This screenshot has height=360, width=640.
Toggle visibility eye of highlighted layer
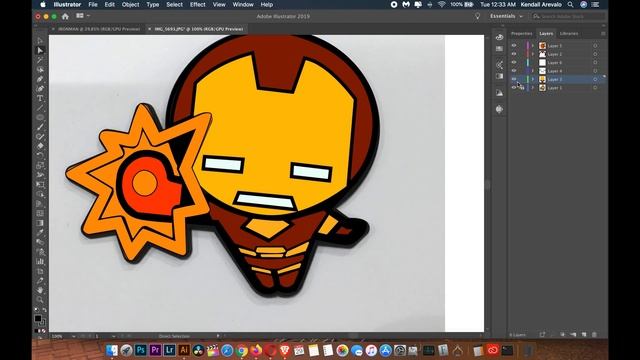pos(514,79)
